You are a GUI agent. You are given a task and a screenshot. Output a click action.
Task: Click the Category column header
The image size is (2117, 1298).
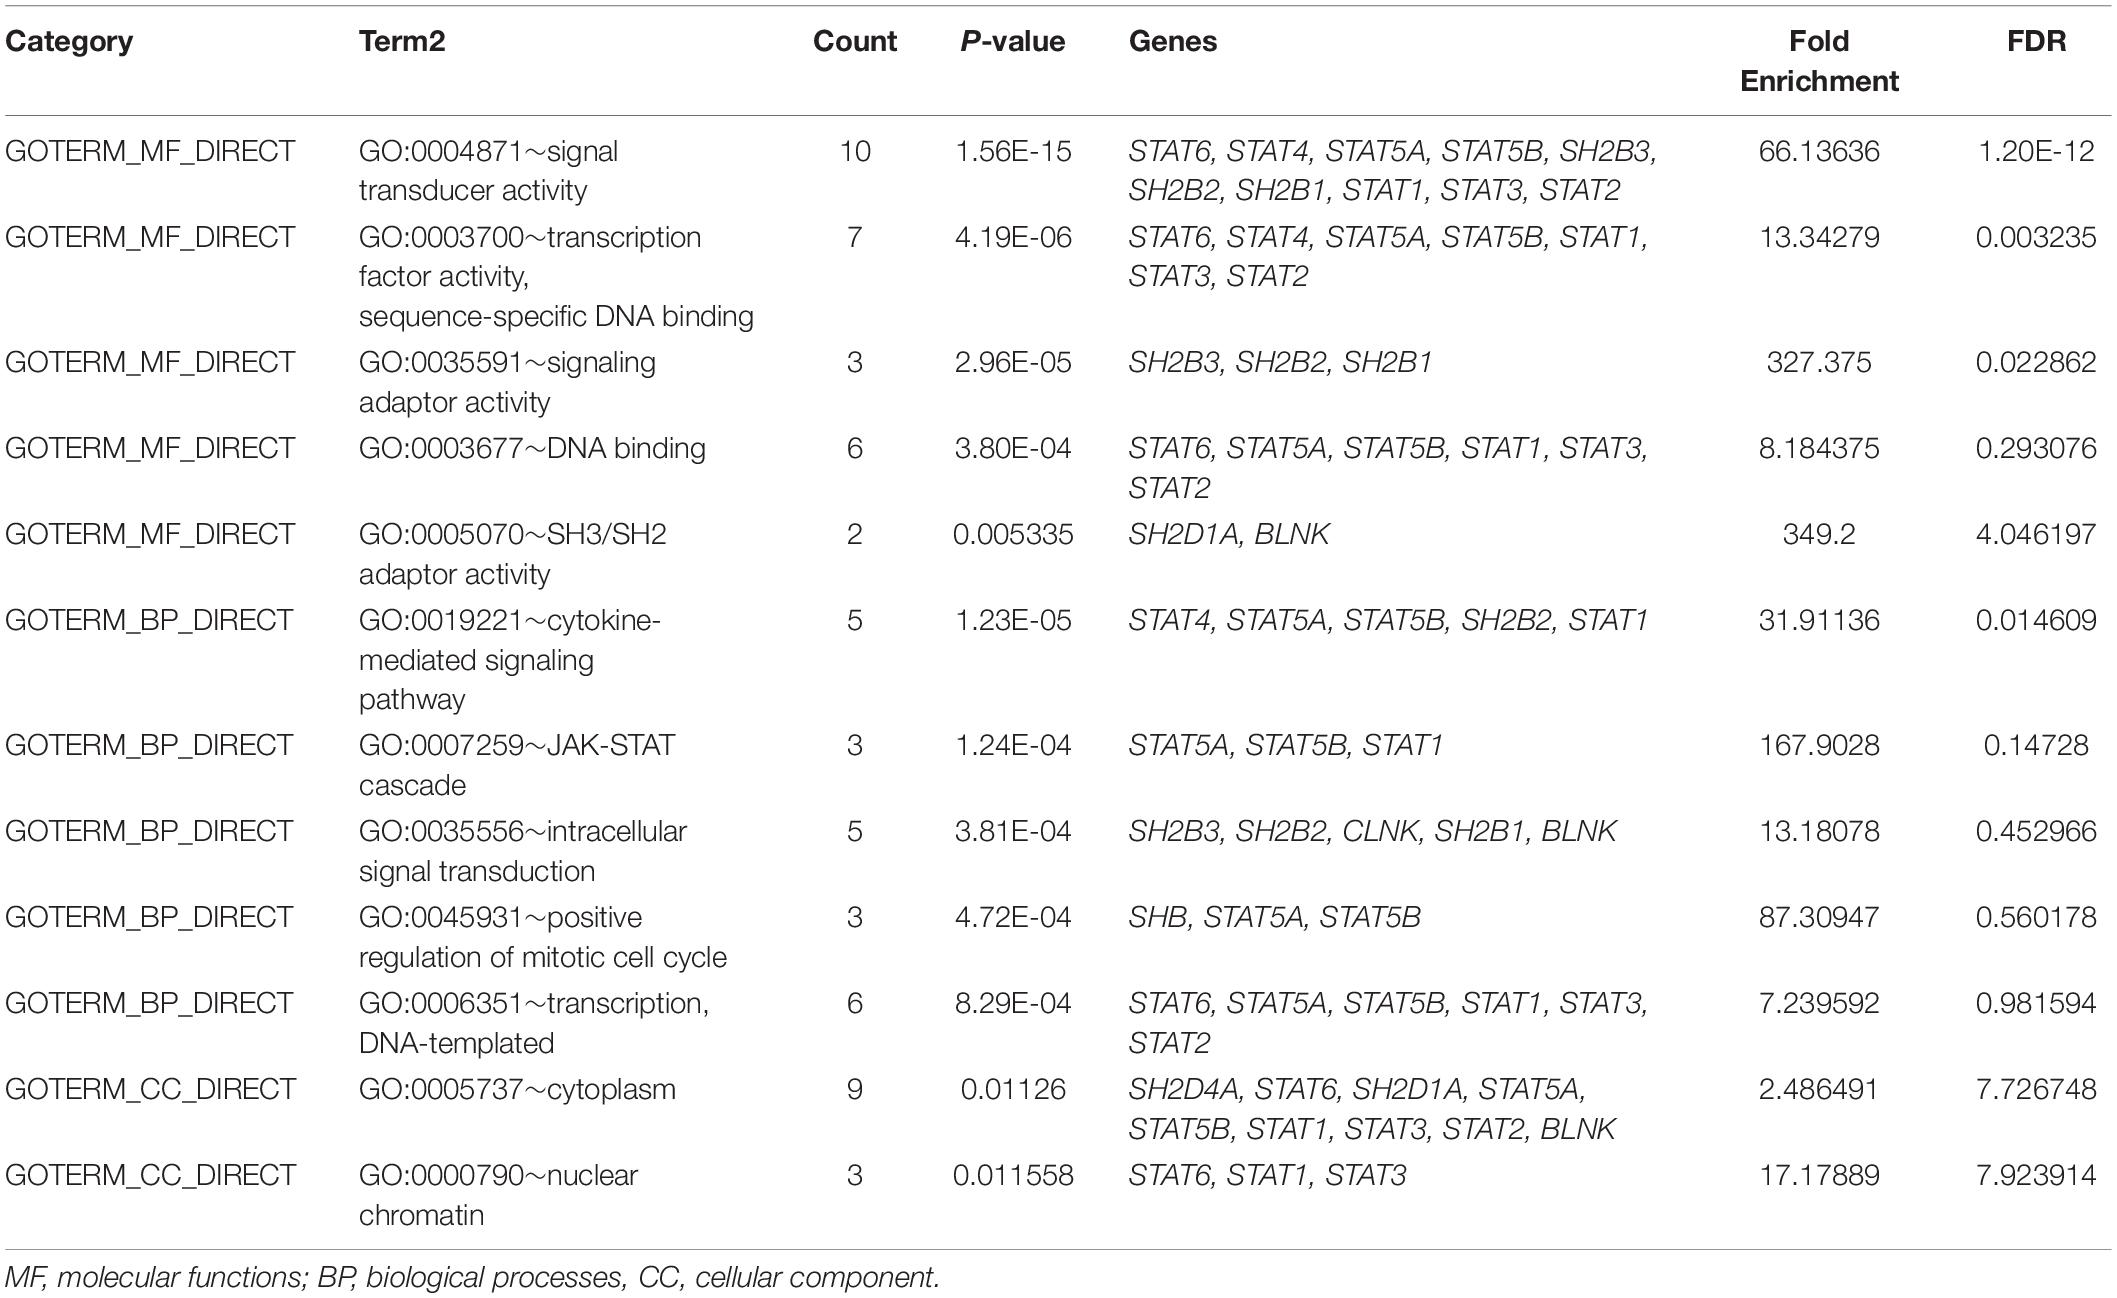pos(69,42)
